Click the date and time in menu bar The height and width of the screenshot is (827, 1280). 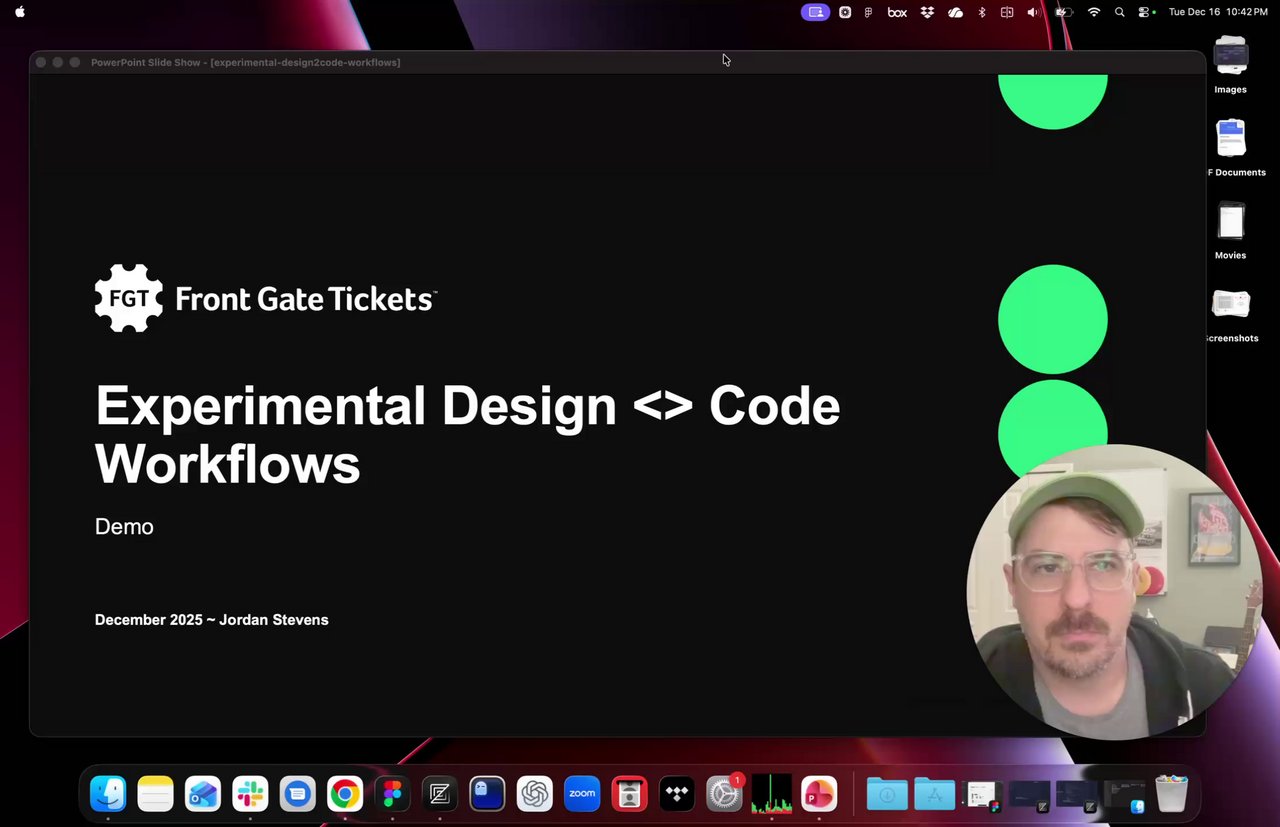pyautogui.click(x=1218, y=12)
